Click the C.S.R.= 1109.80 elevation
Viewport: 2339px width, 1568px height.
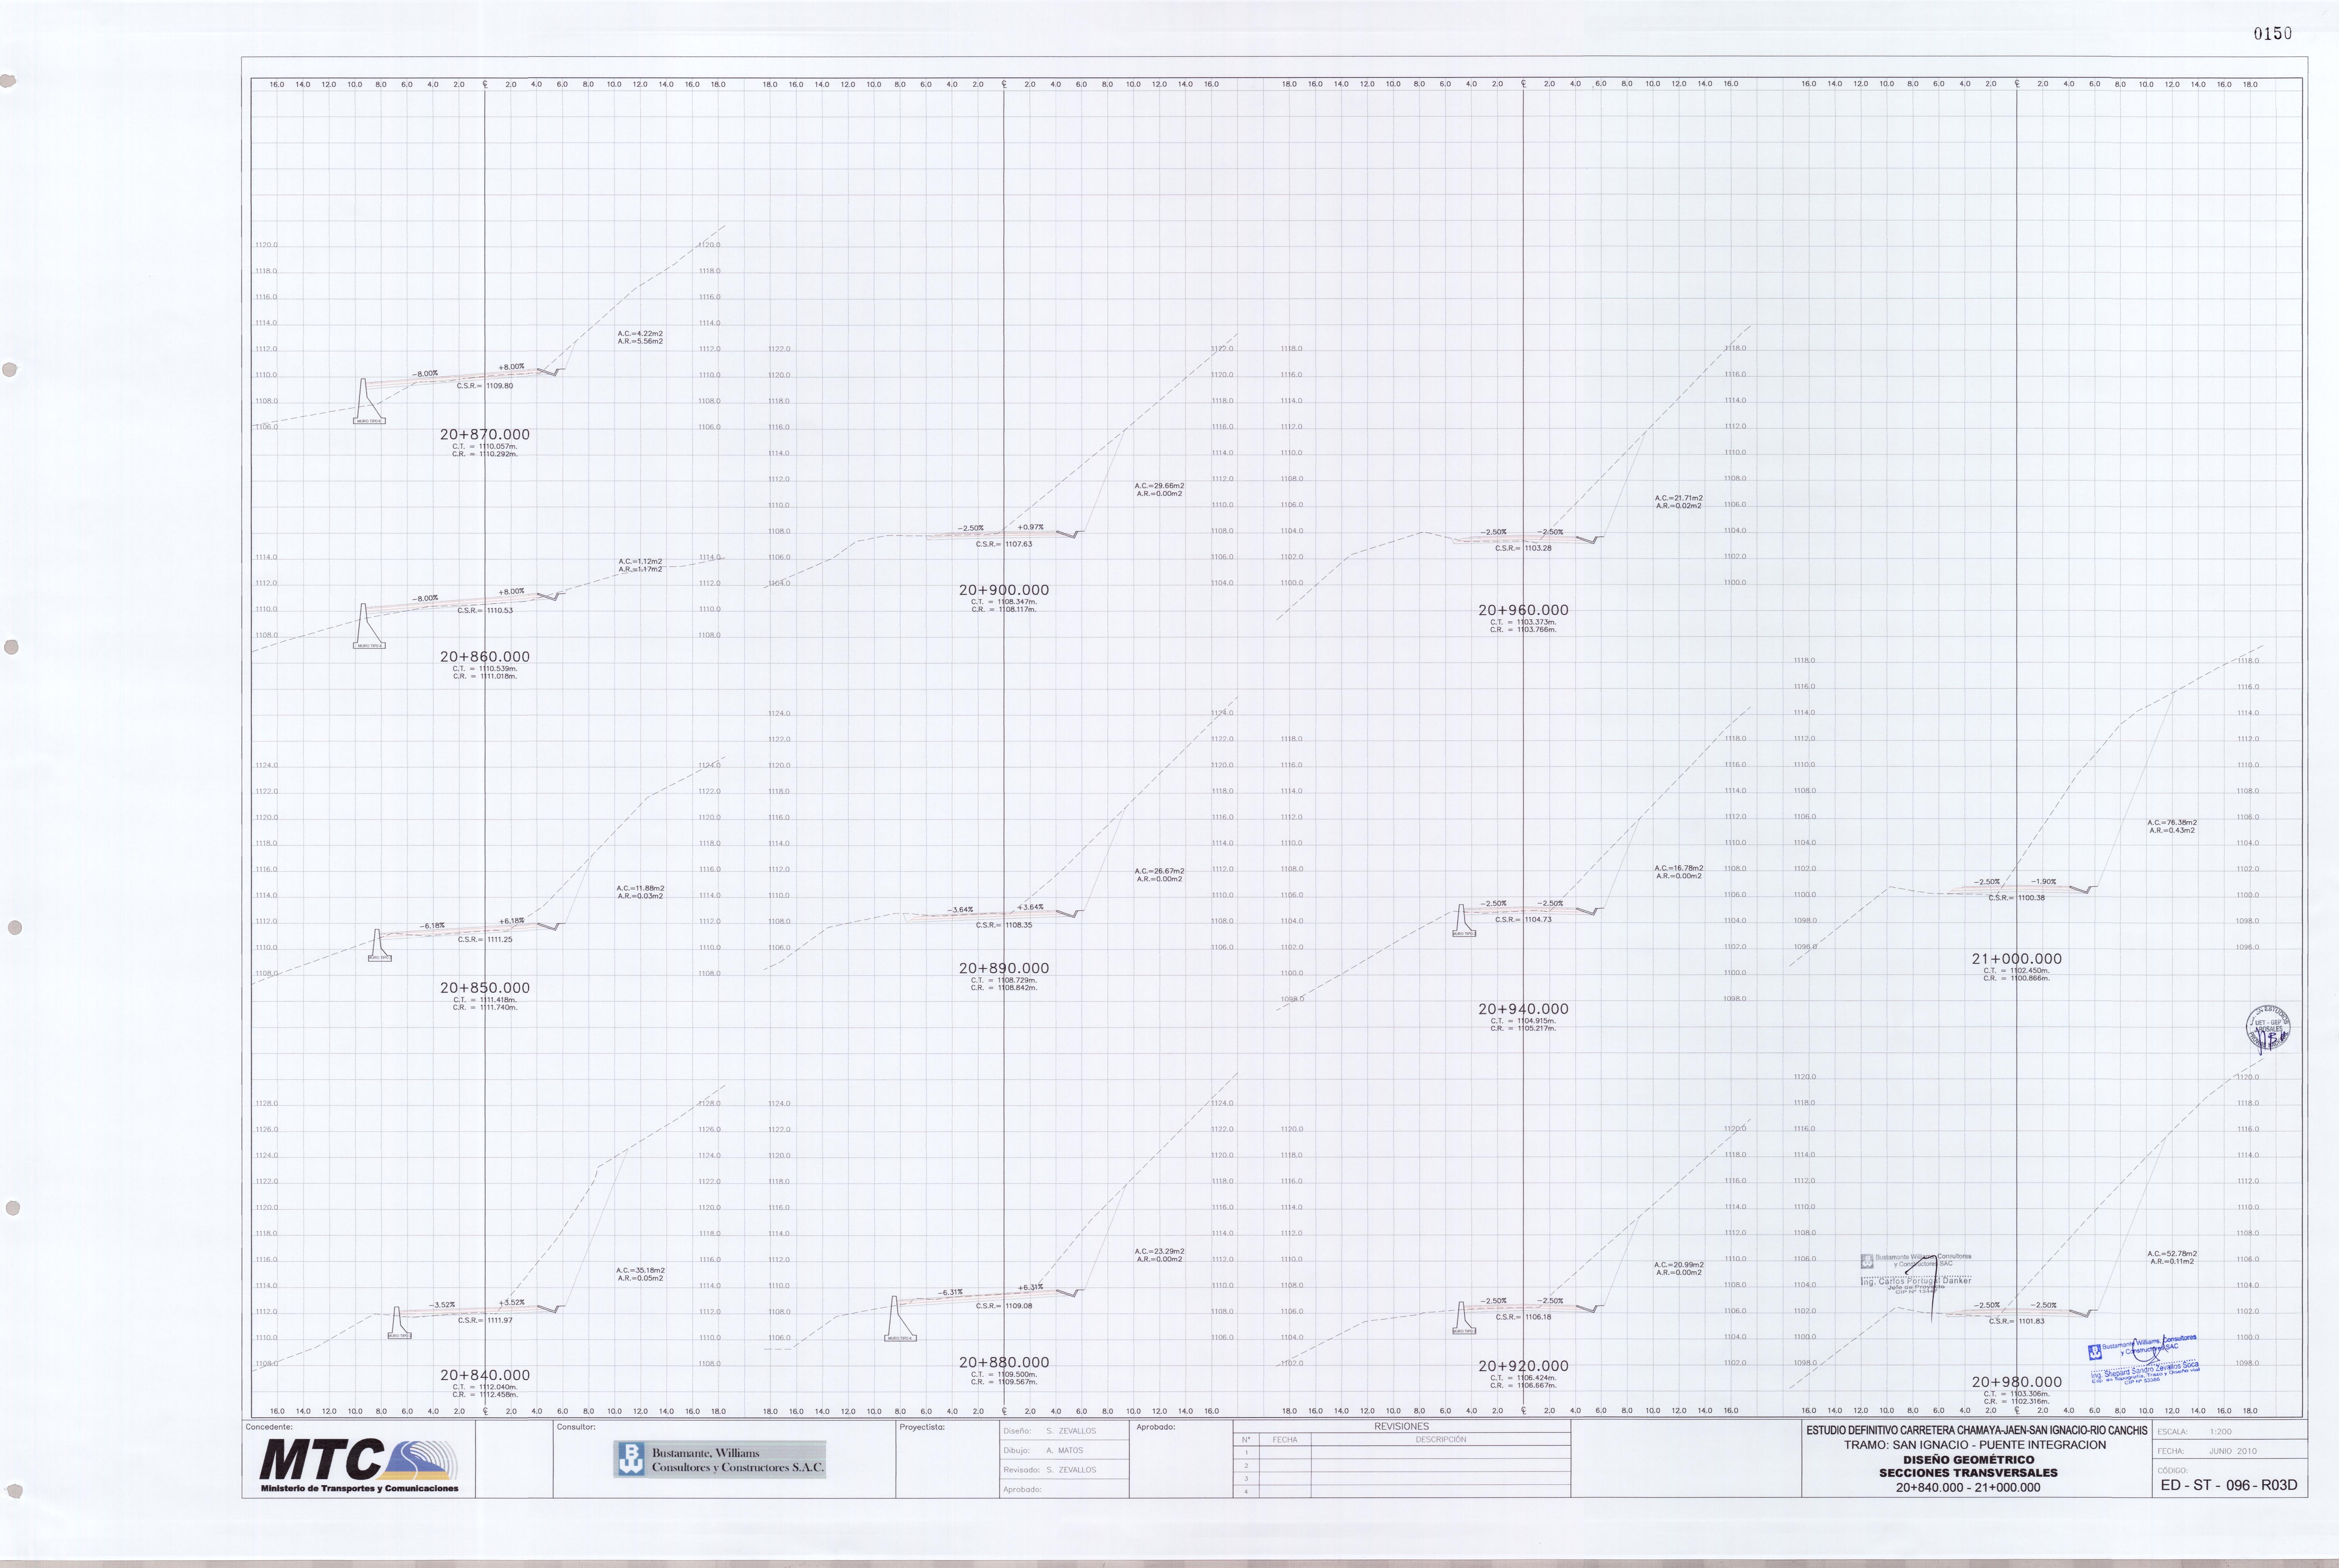pos(485,386)
